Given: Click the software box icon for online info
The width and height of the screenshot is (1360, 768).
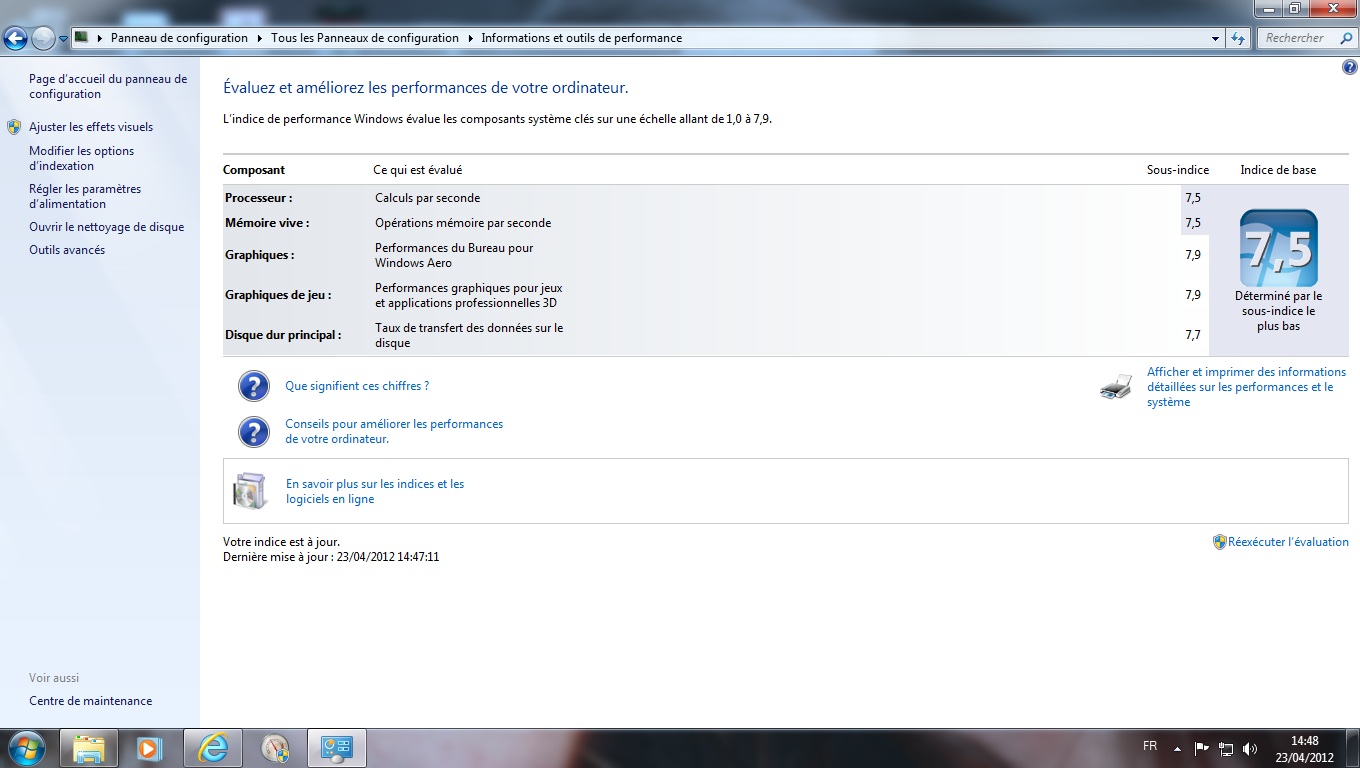Looking at the screenshot, I should (249, 491).
